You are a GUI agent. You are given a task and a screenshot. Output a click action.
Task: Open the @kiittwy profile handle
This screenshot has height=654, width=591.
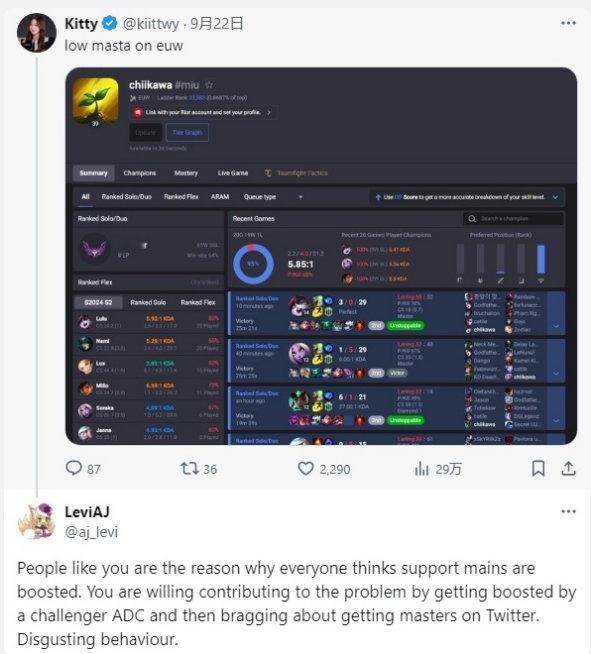pyautogui.click(x=151, y=23)
